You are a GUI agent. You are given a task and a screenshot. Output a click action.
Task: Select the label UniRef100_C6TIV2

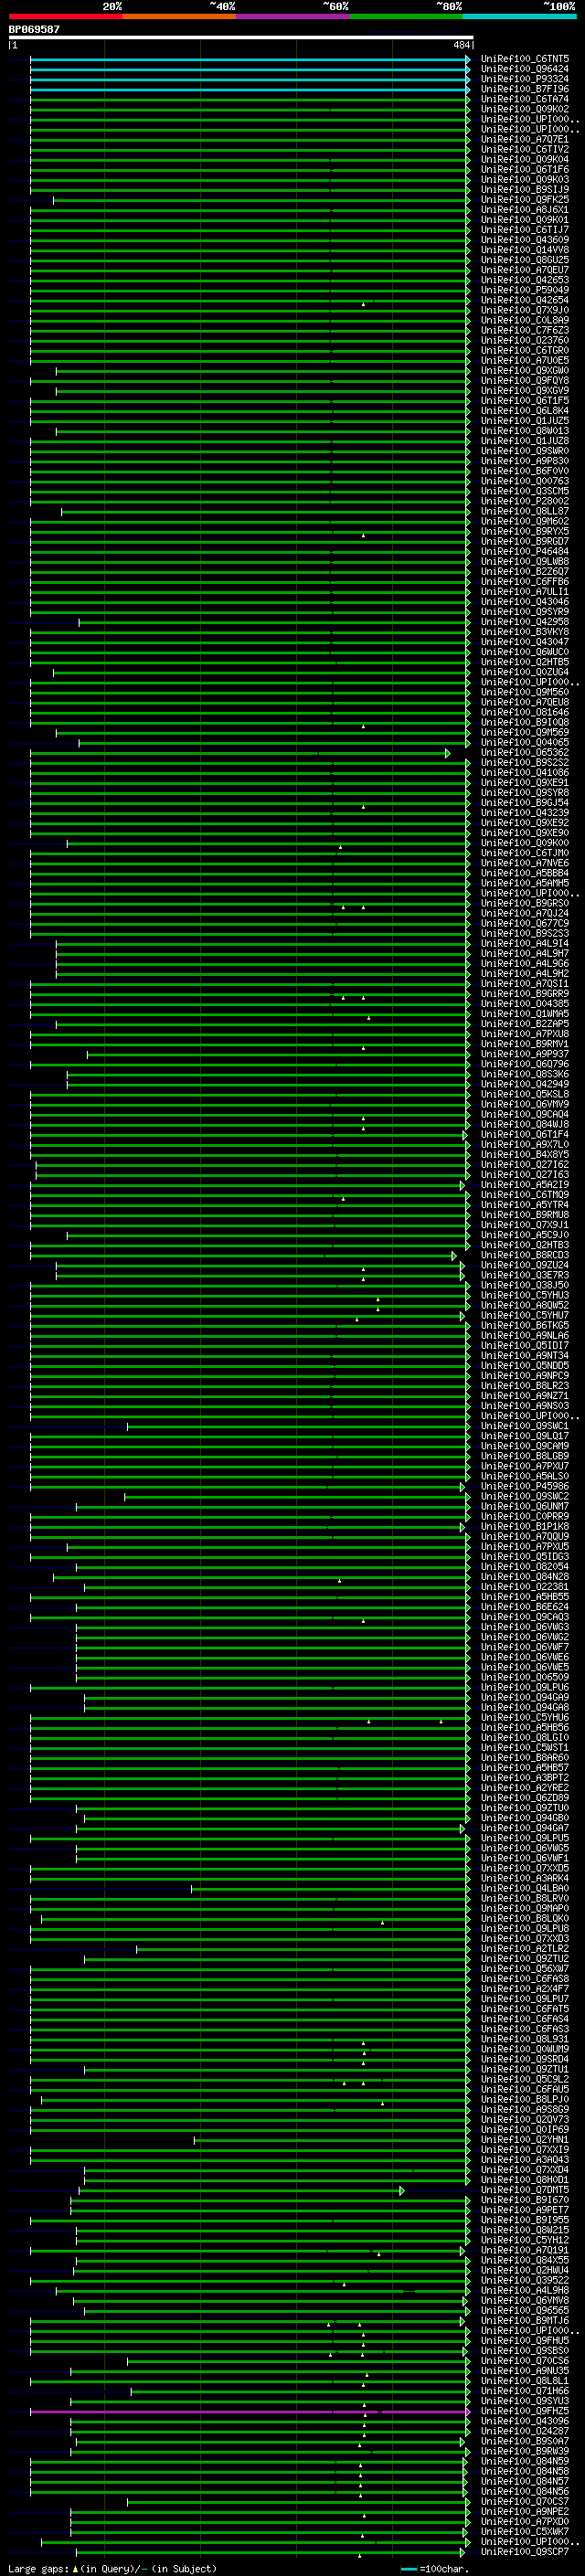click(525, 149)
